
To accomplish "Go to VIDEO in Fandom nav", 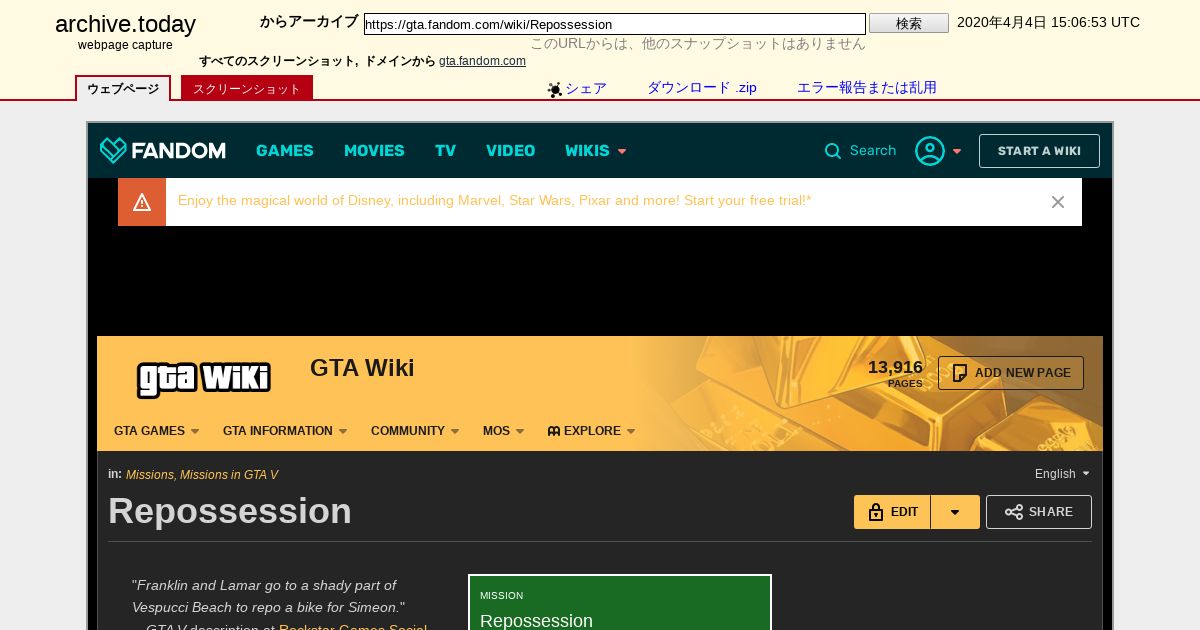I will coord(510,151).
